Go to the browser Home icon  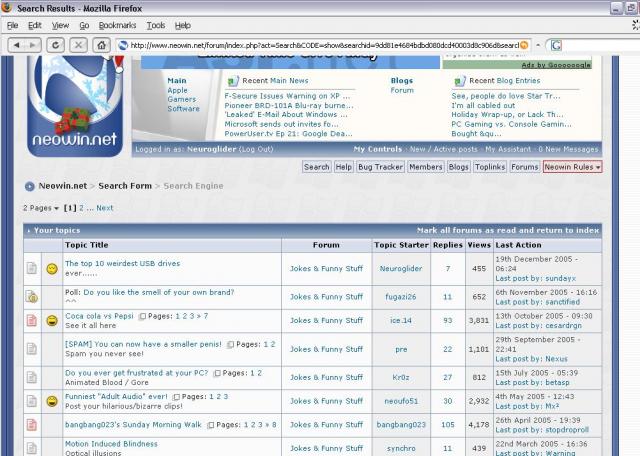pyautogui.click(x=101, y=45)
